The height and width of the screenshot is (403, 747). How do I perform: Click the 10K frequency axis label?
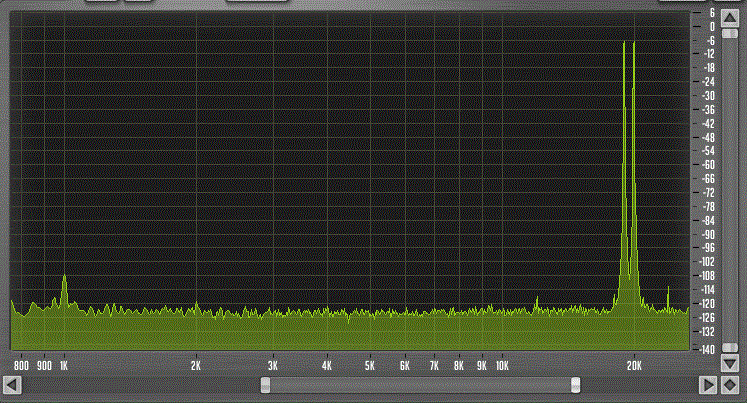click(502, 366)
